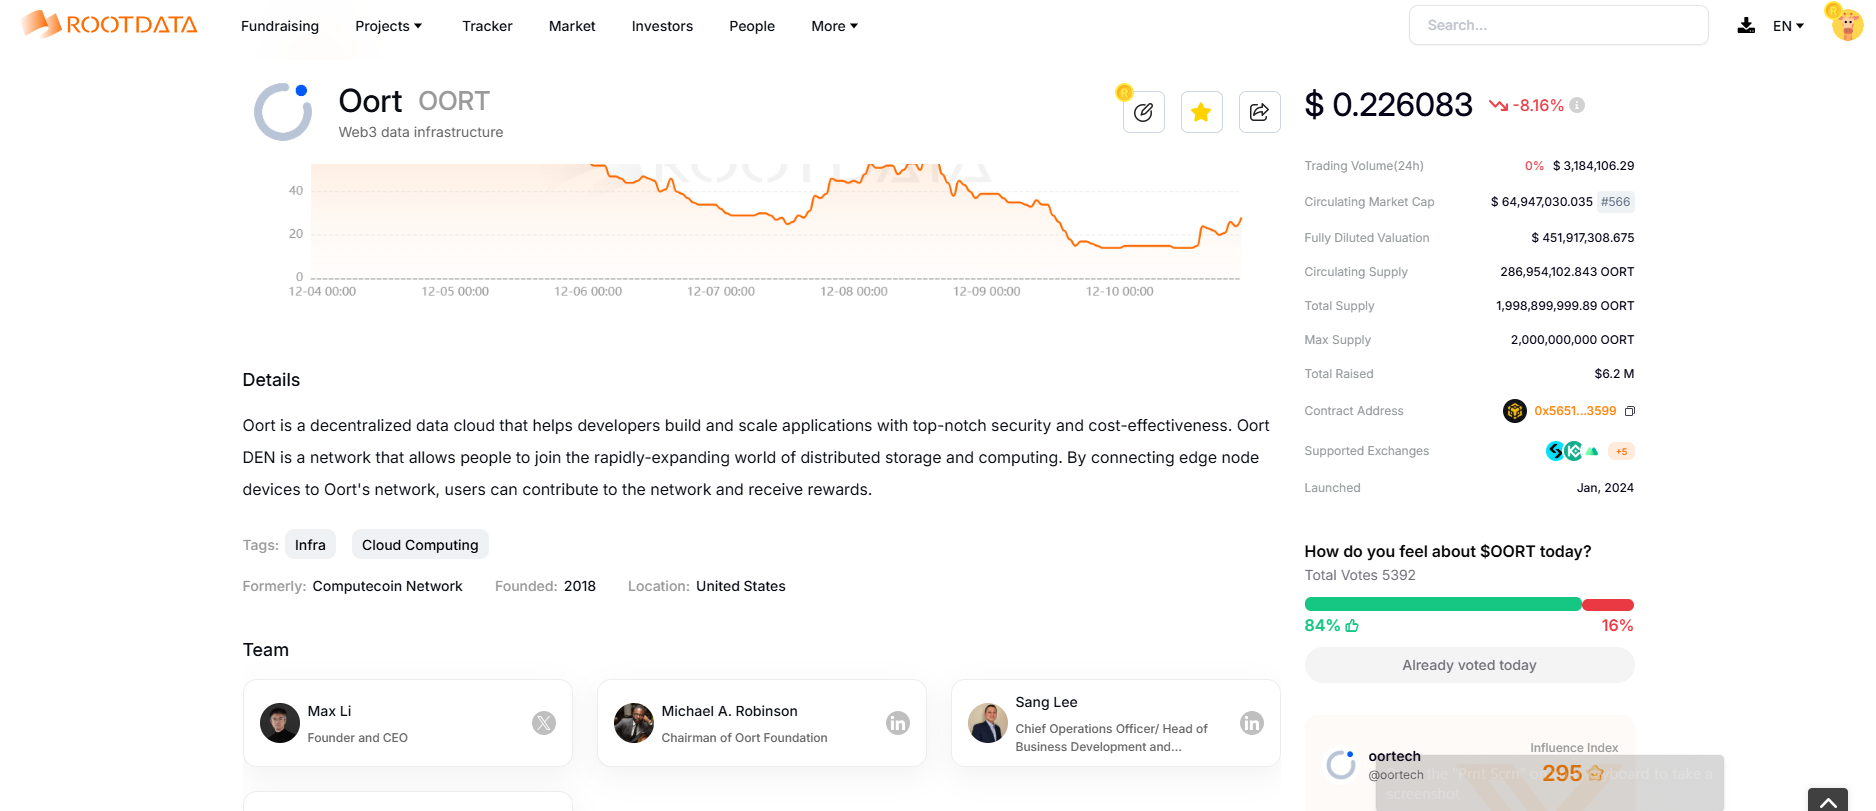1876x811 pixels.
Task: Click the $ 3,184,106.29 trading volume value
Action: click(1593, 166)
